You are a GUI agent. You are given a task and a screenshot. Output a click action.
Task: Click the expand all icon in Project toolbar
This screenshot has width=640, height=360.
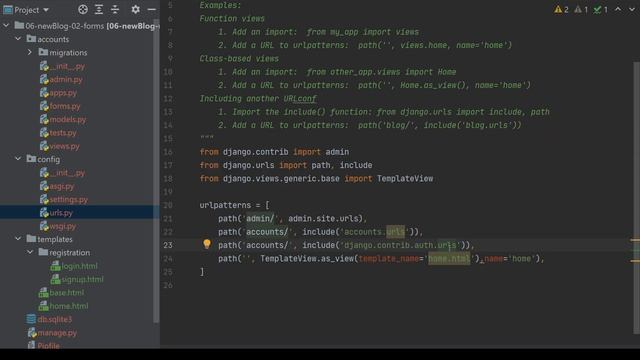pos(99,9)
